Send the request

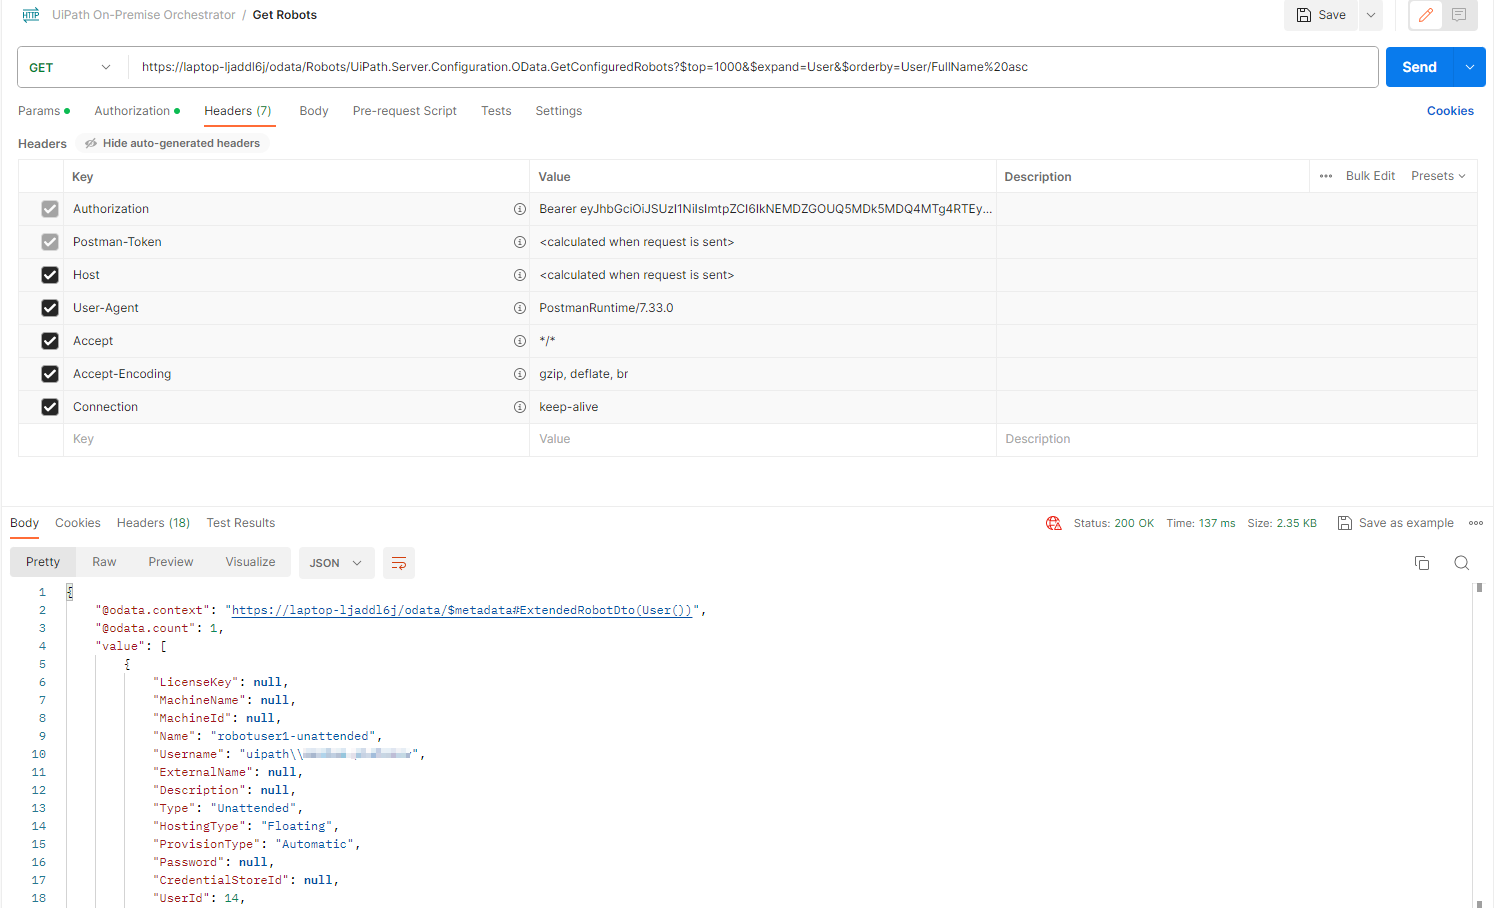point(1420,67)
